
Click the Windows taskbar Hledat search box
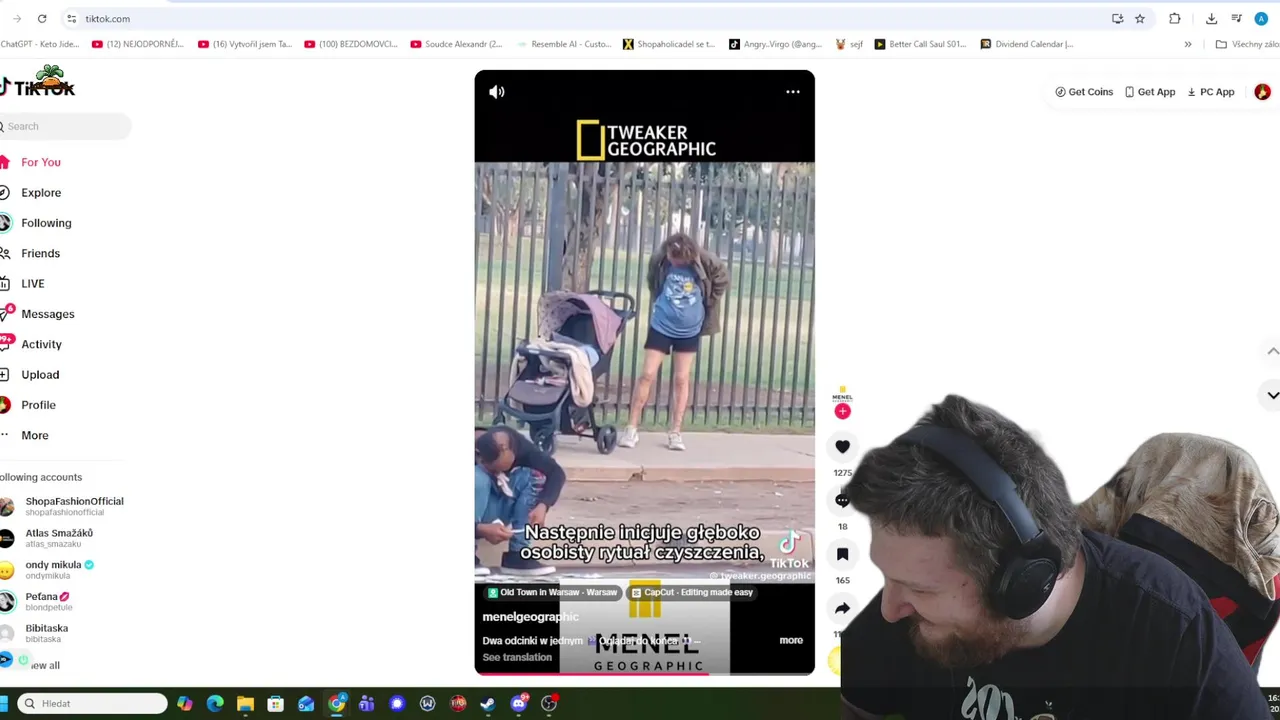pos(92,704)
